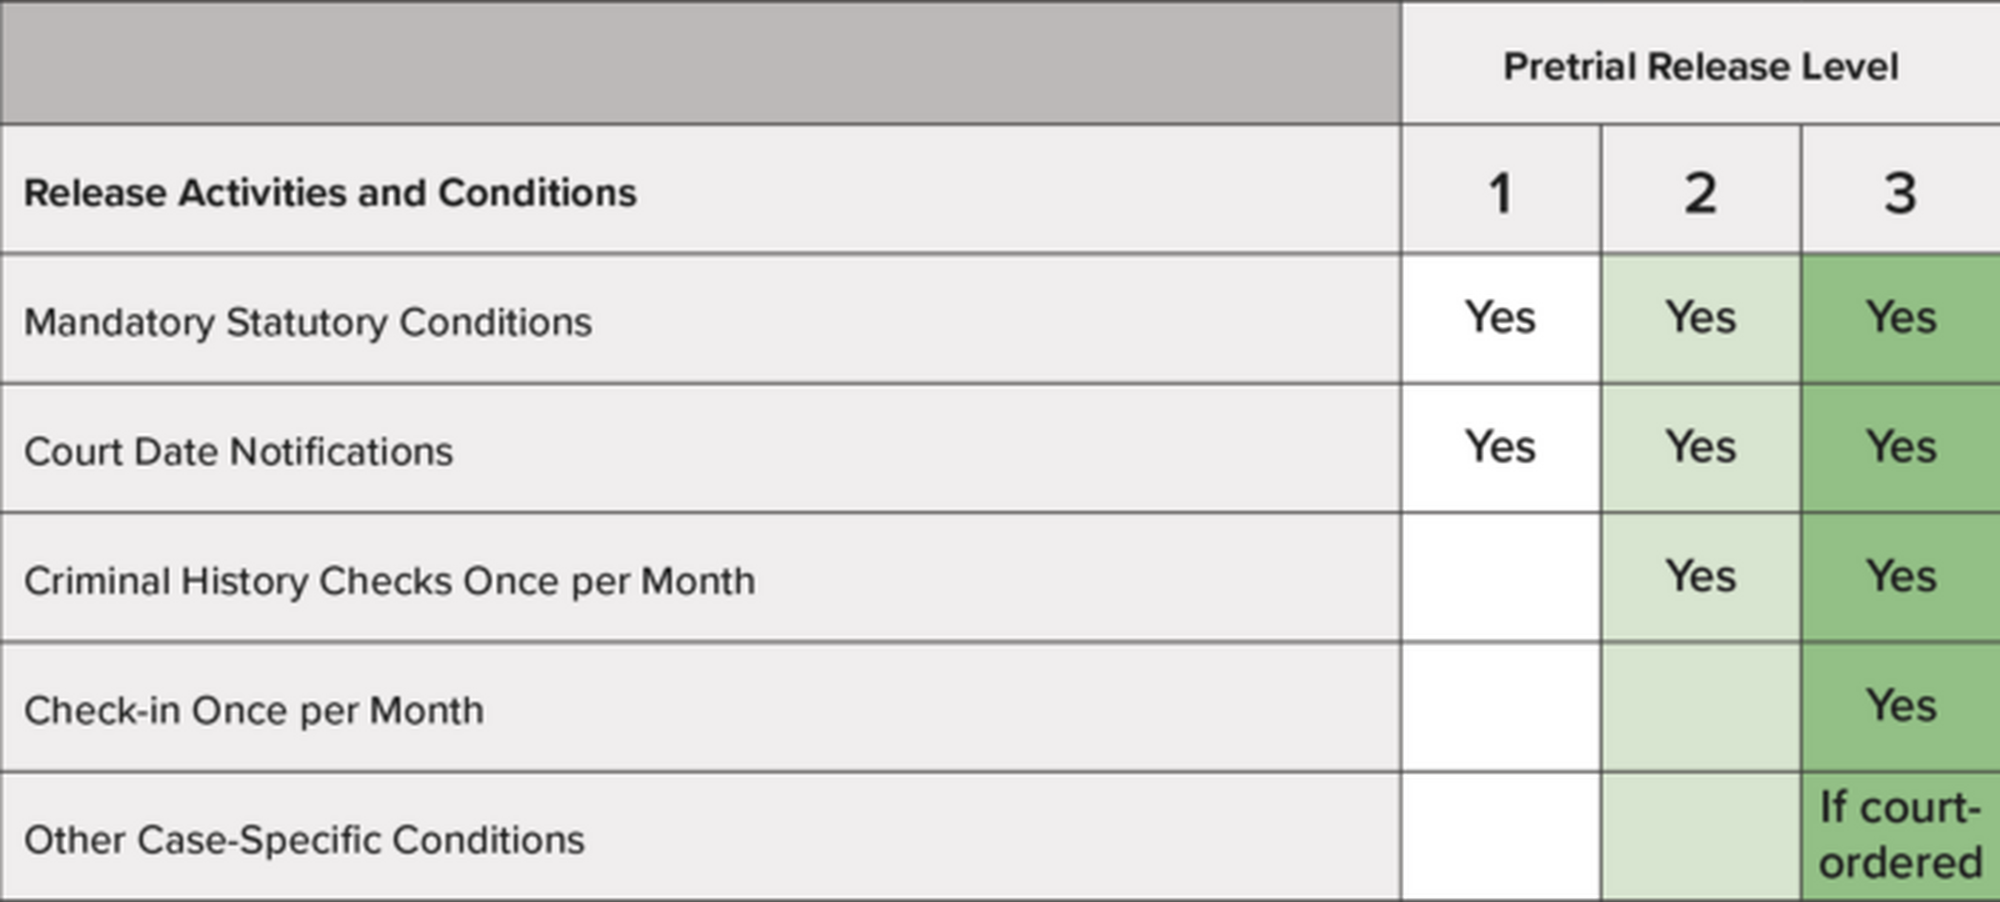Select the "Other Case-Specific Conditions" row label
This screenshot has height=902, width=2000.
[x=304, y=839]
